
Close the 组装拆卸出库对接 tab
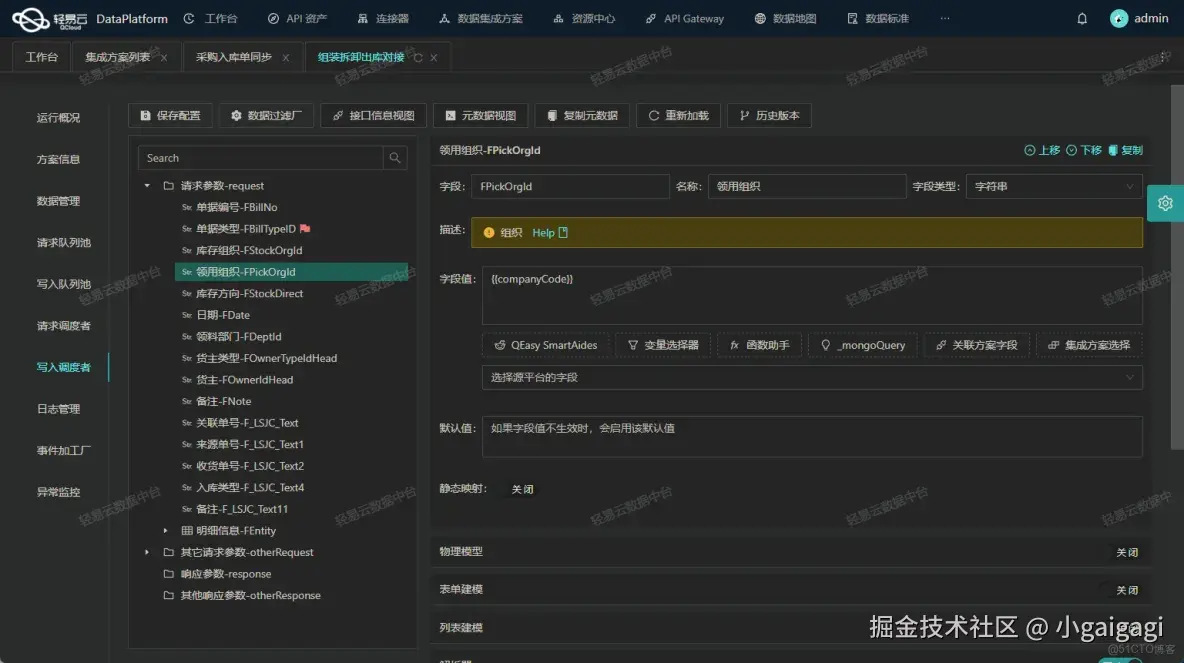pos(433,57)
